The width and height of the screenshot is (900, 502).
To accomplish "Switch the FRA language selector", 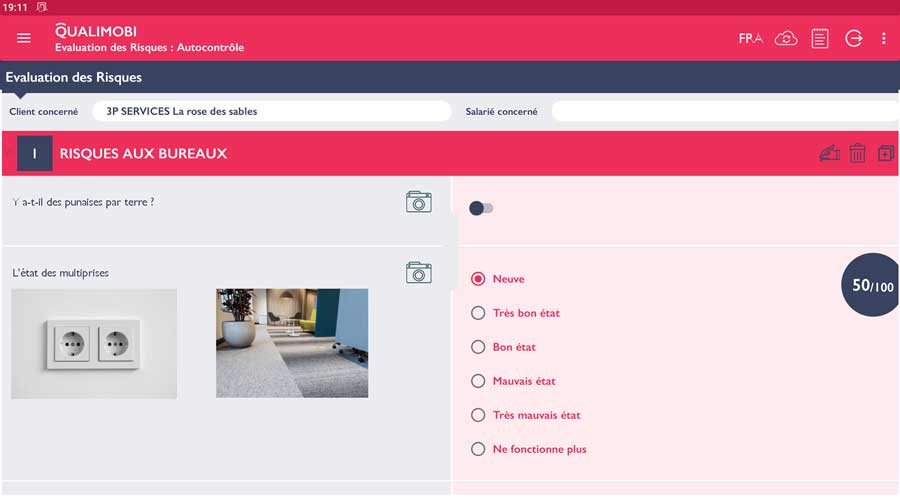I will click(750, 38).
